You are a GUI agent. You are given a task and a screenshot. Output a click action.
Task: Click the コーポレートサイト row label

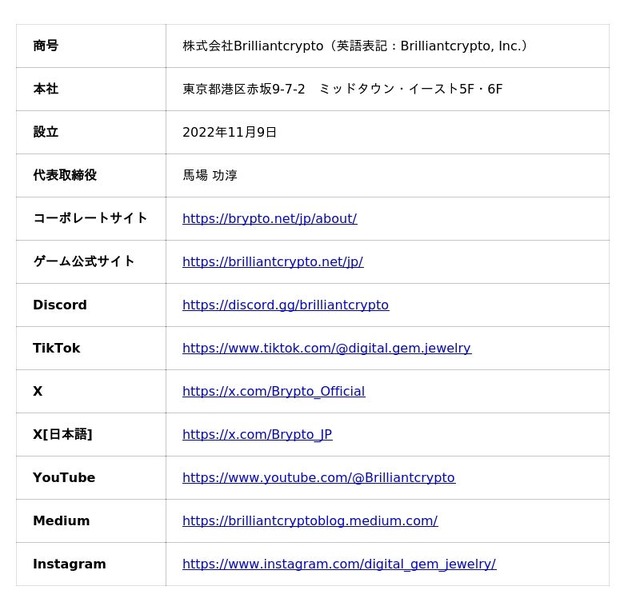90,218
